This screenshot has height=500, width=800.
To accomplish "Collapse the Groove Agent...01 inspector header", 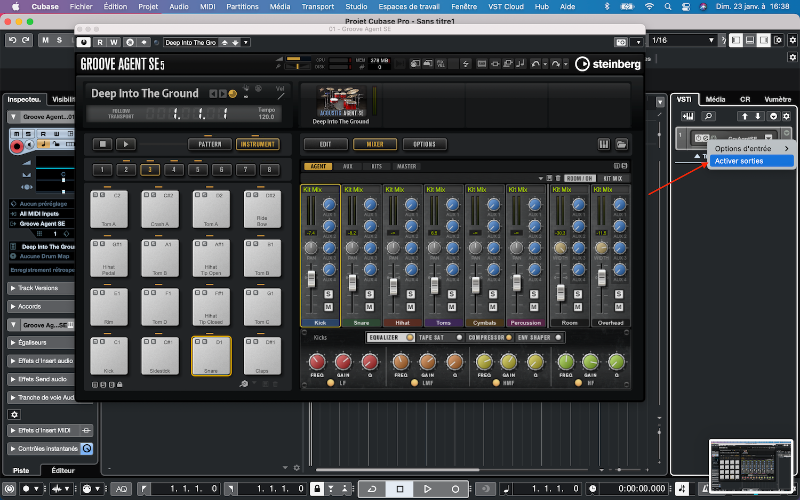I will [13, 117].
